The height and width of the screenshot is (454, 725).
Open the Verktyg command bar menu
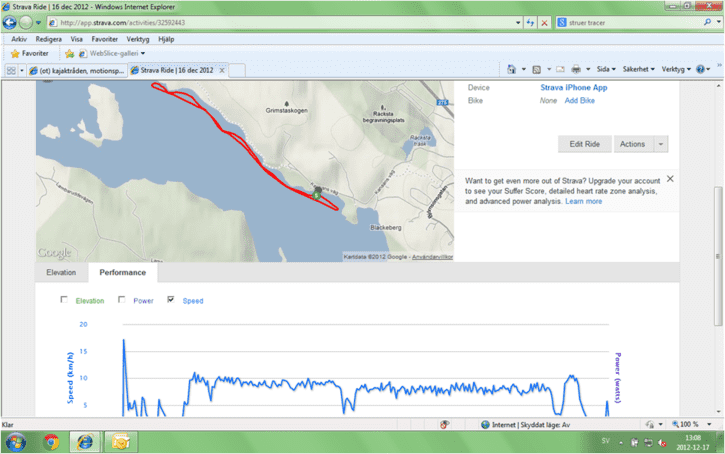pyautogui.click(x=676, y=69)
